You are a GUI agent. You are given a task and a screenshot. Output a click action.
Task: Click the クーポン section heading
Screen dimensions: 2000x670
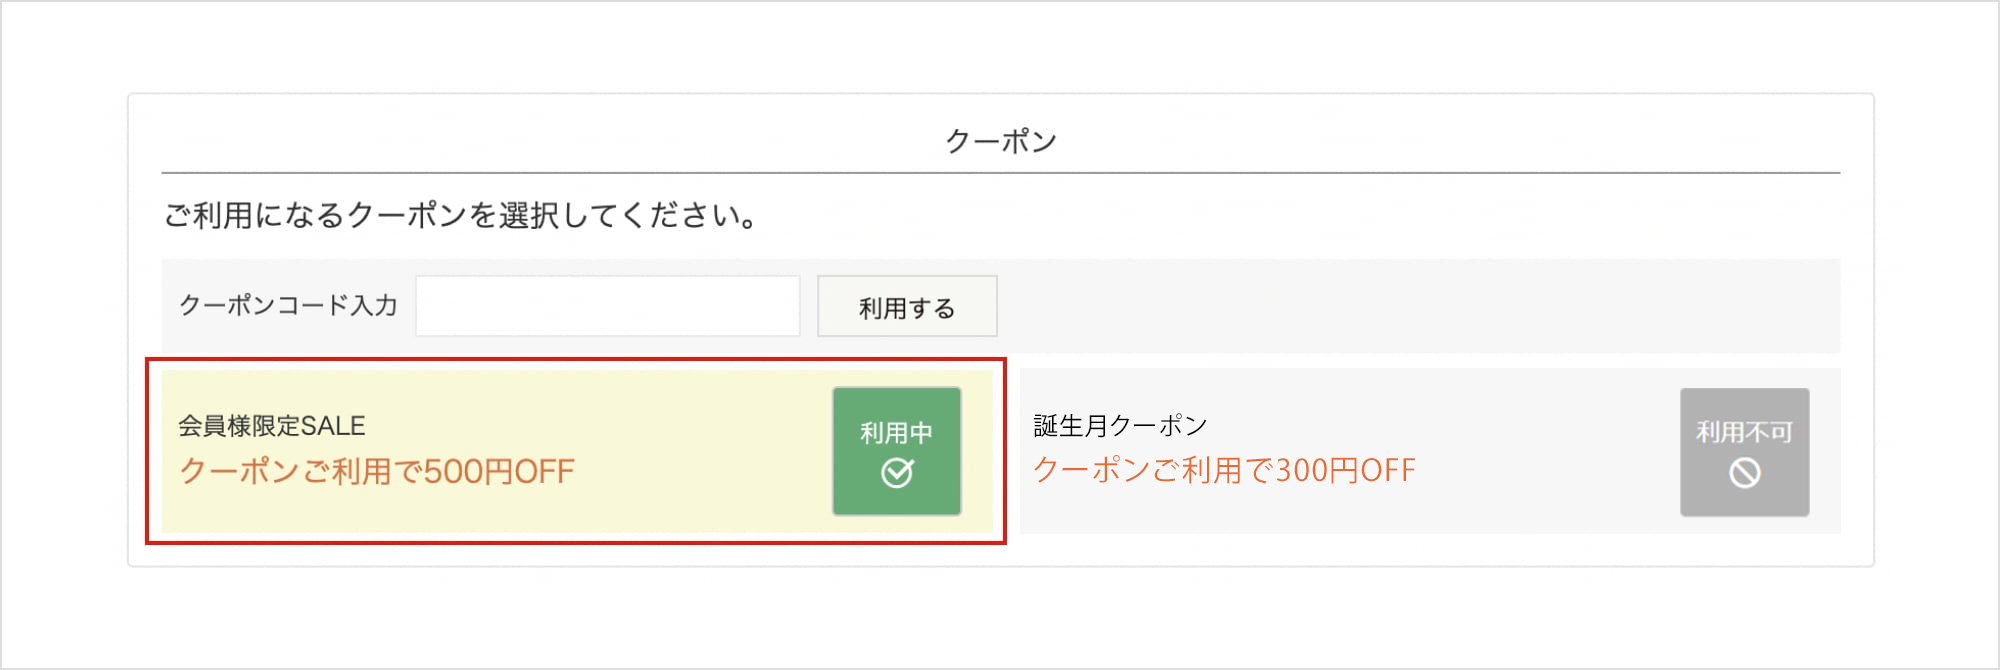point(1000,141)
